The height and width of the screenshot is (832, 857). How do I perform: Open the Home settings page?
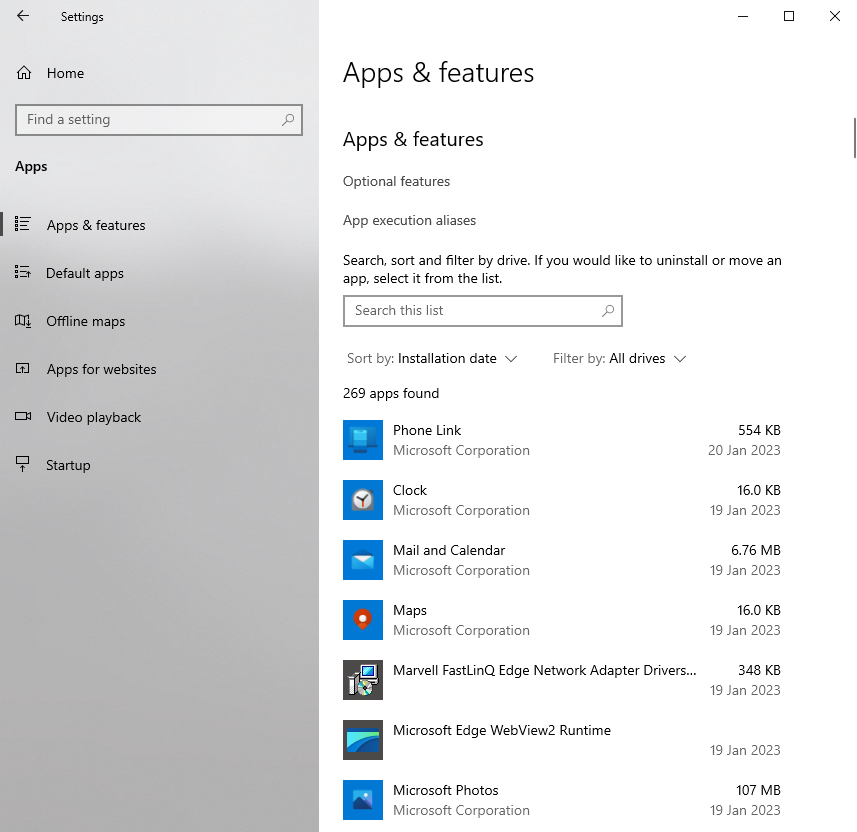(65, 73)
